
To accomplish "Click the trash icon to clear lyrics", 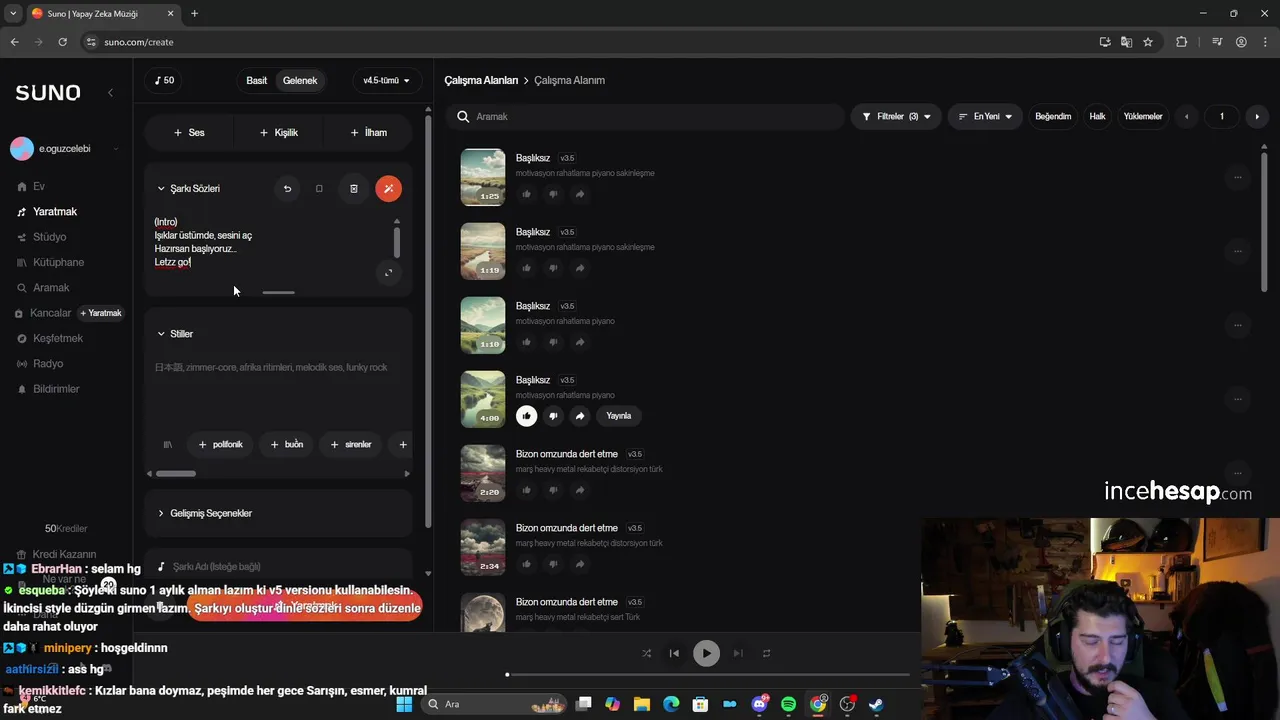I will pos(353,188).
